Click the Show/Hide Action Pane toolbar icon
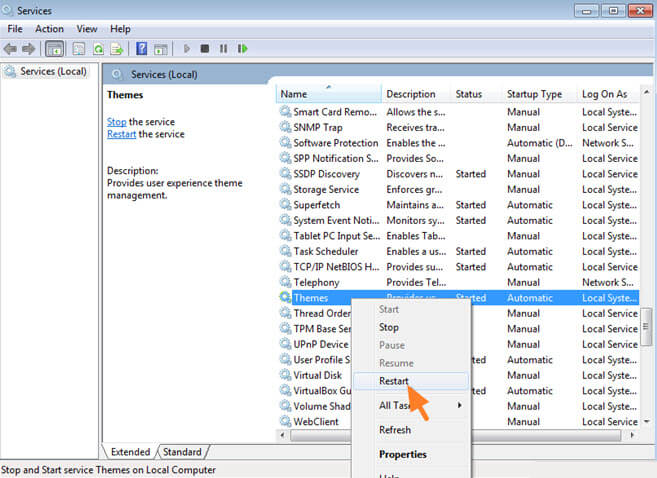The image size is (657, 478). tap(160, 49)
